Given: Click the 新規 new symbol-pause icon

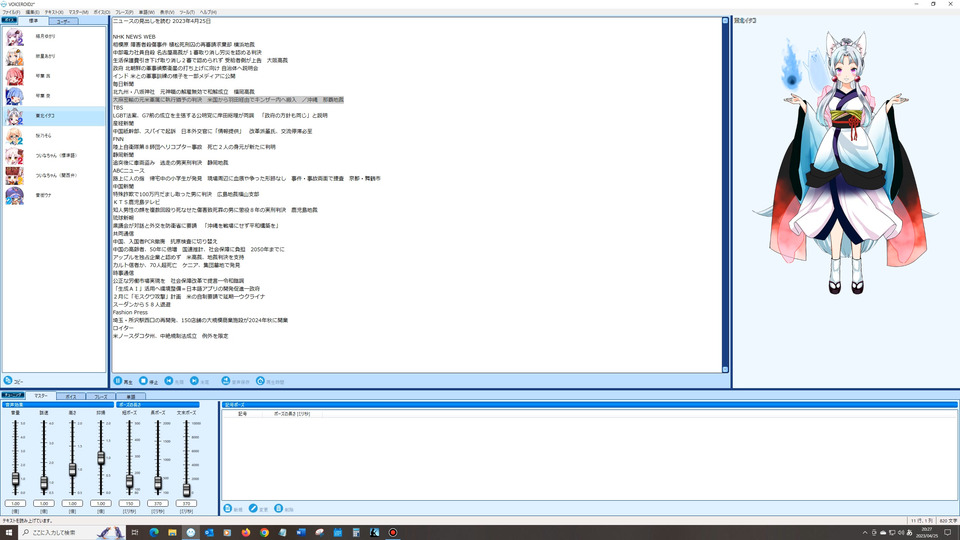Looking at the screenshot, I should [x=228, y=508].
